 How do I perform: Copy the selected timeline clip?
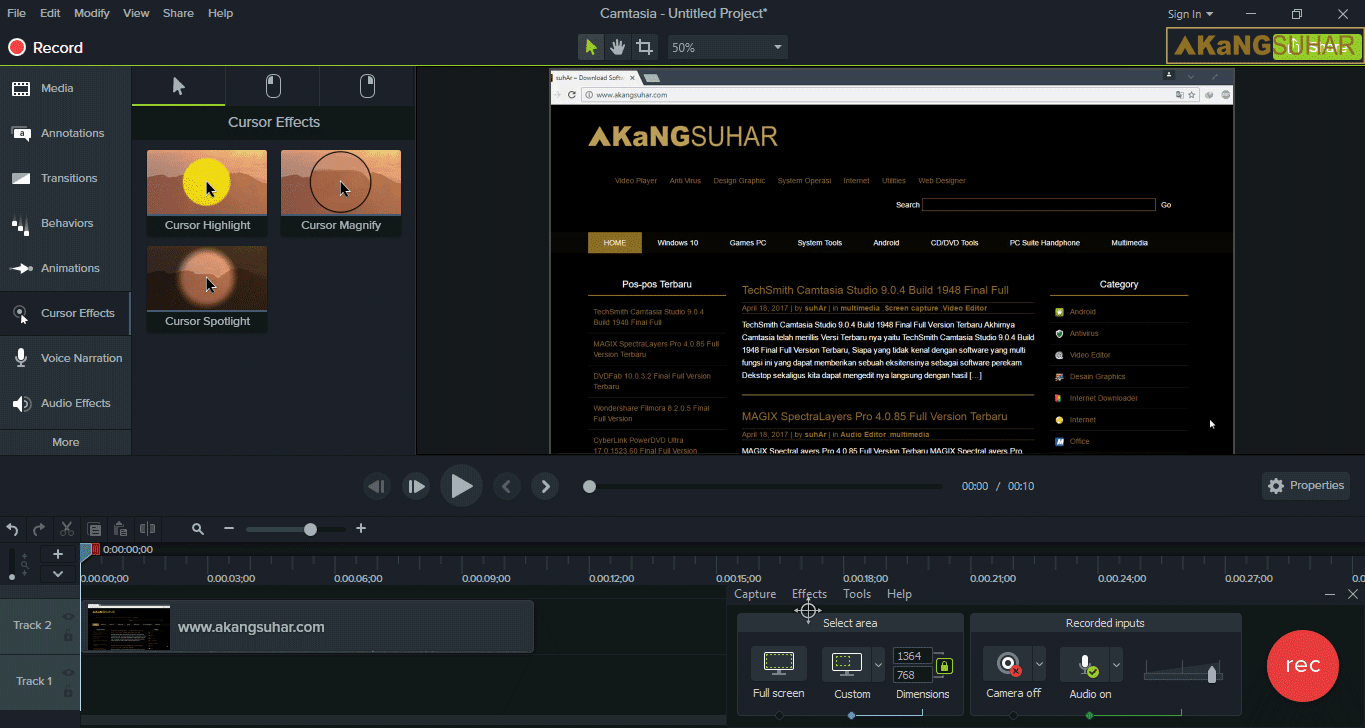94,529
